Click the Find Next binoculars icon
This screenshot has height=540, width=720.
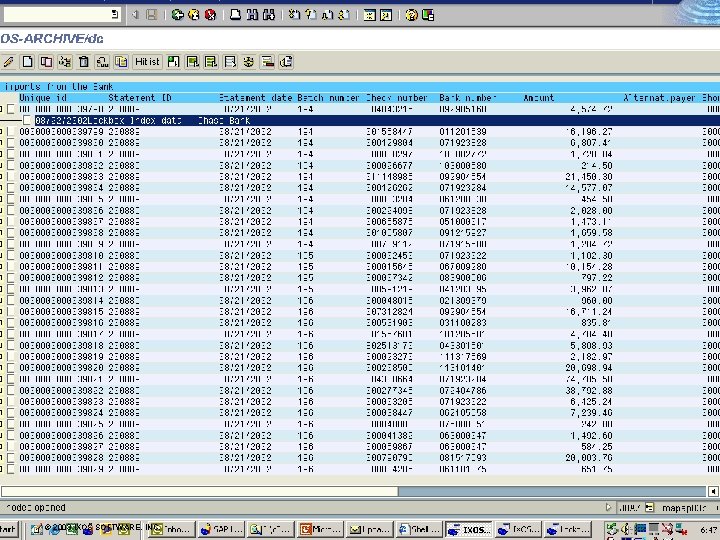(269, 15)
